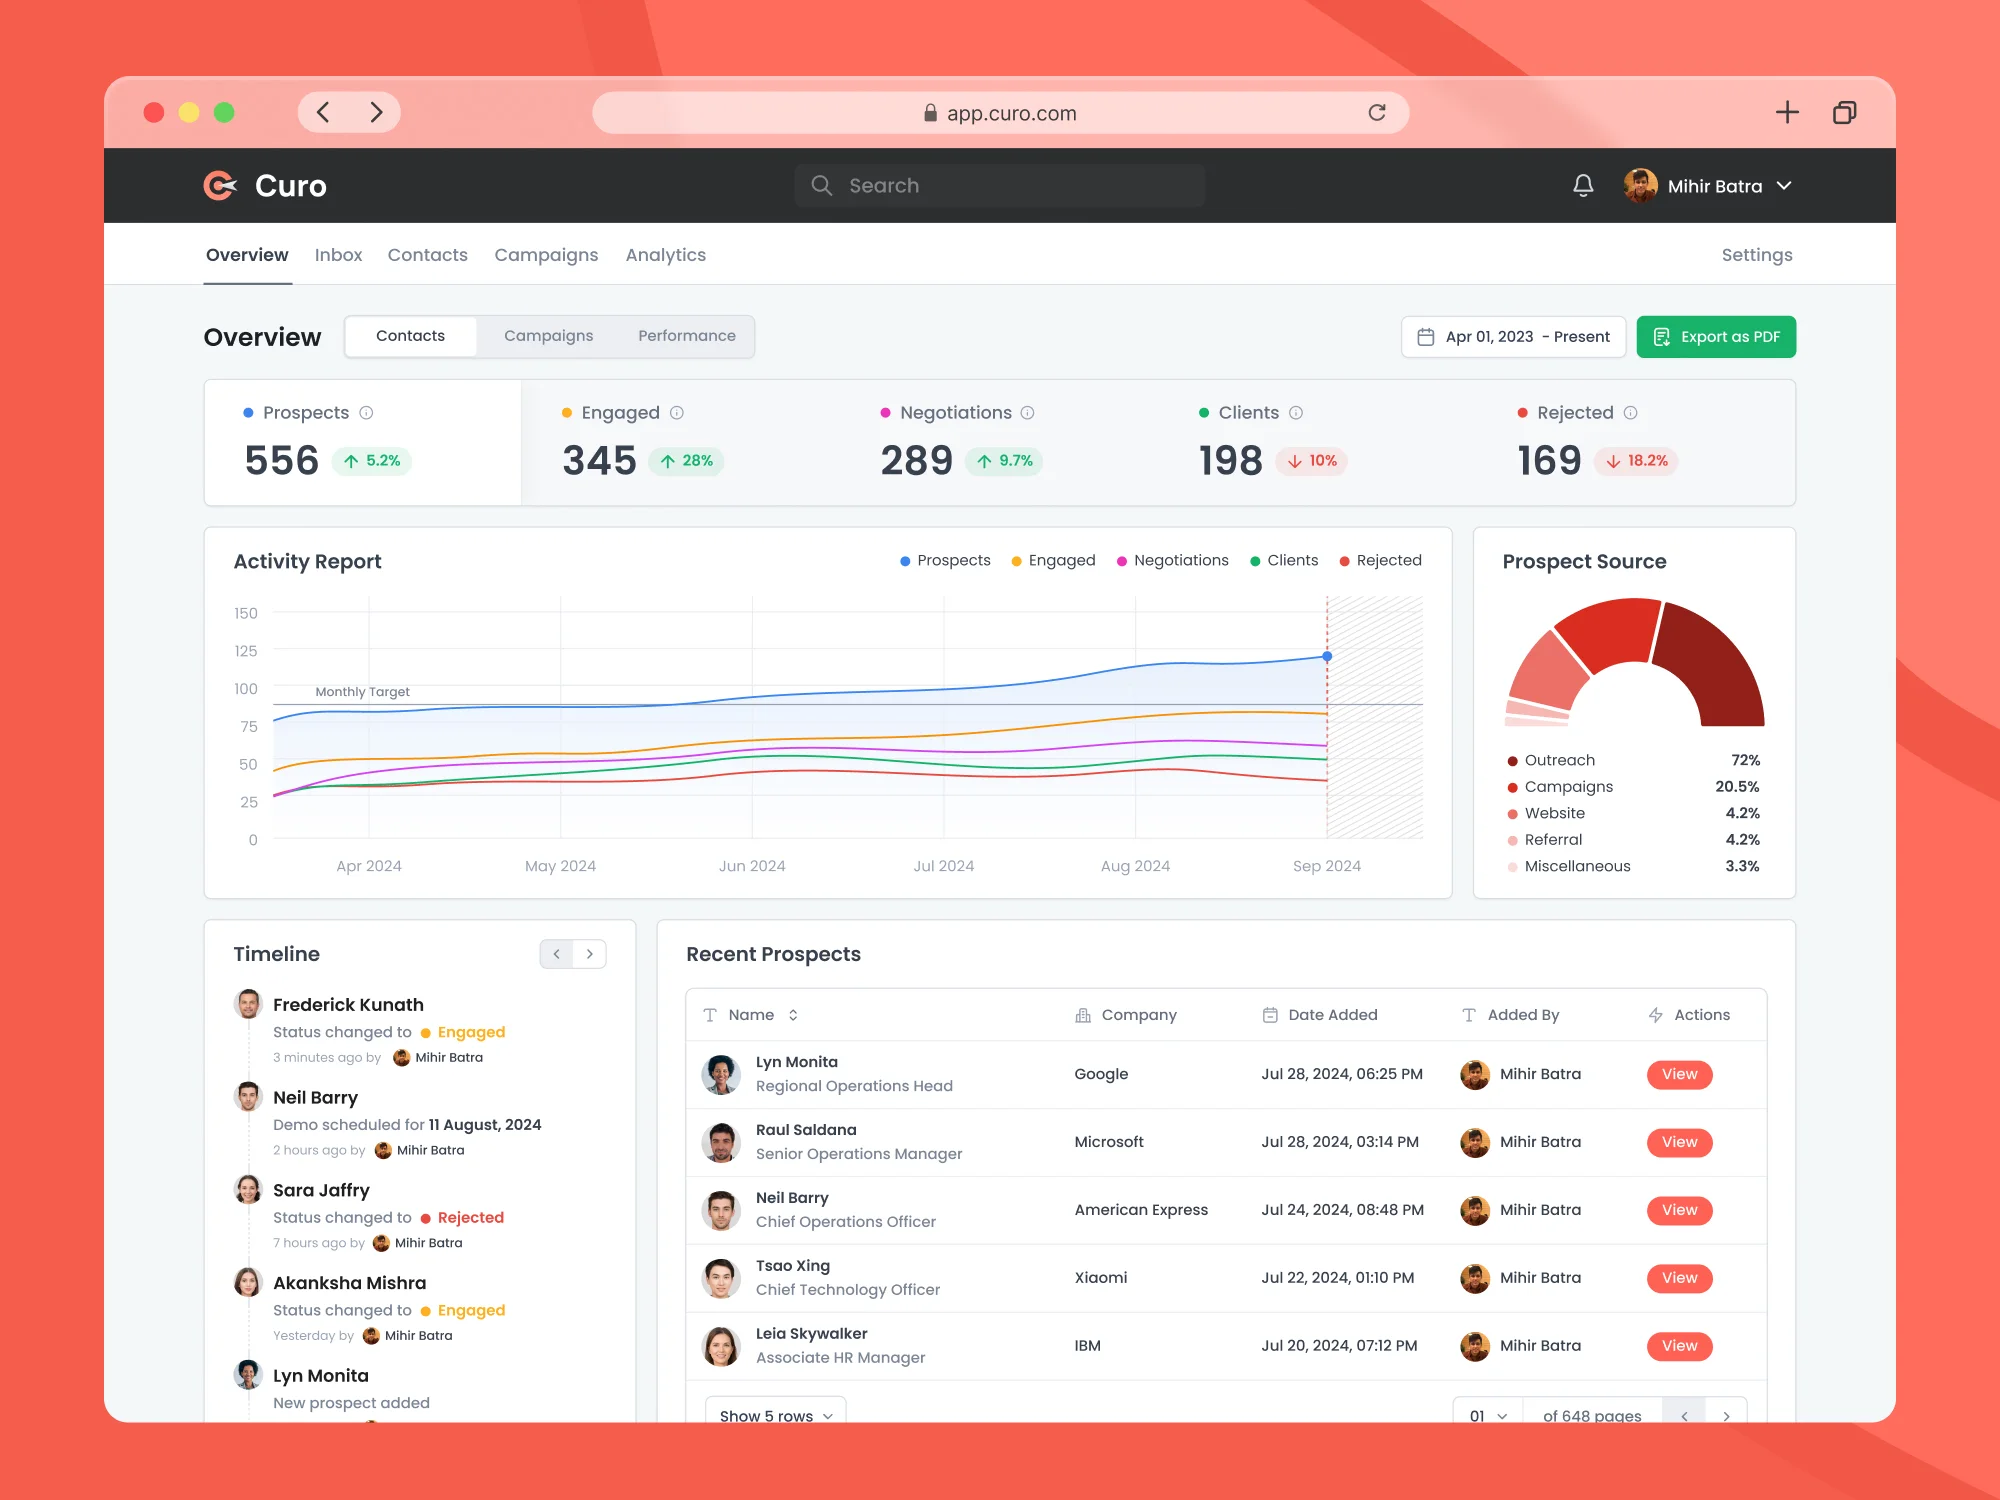Open the notifications bell
This screenshot has height=1500, width=2000.
click(x=1583, y=185)
